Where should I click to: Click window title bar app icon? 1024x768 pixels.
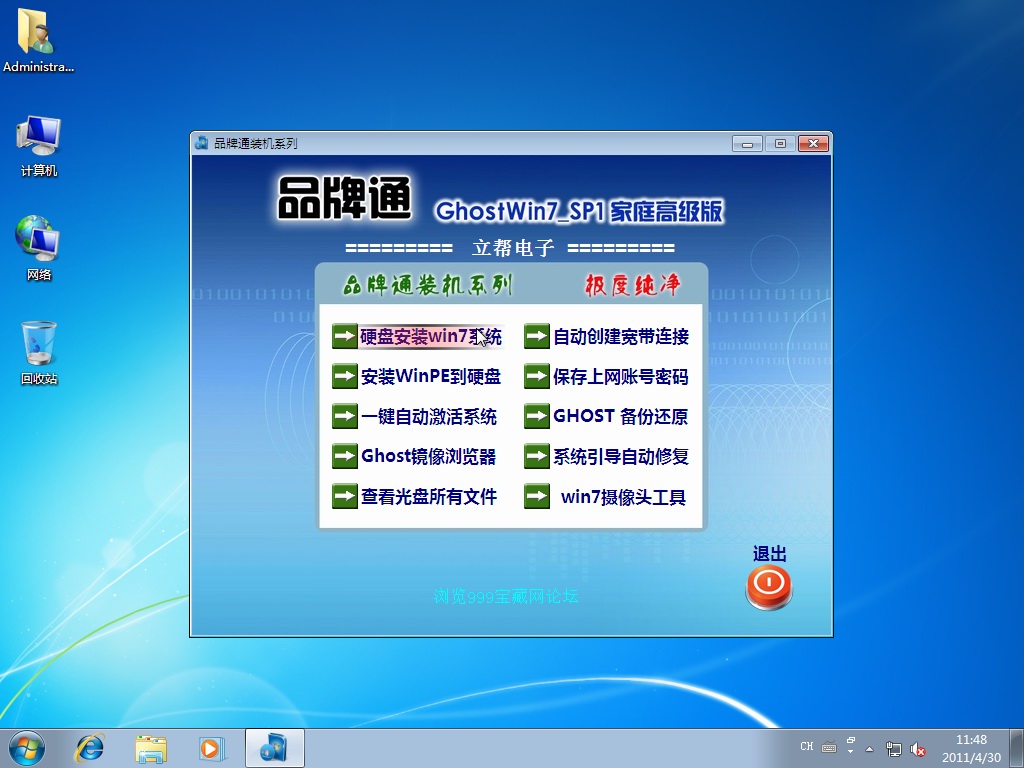(202, 143)
